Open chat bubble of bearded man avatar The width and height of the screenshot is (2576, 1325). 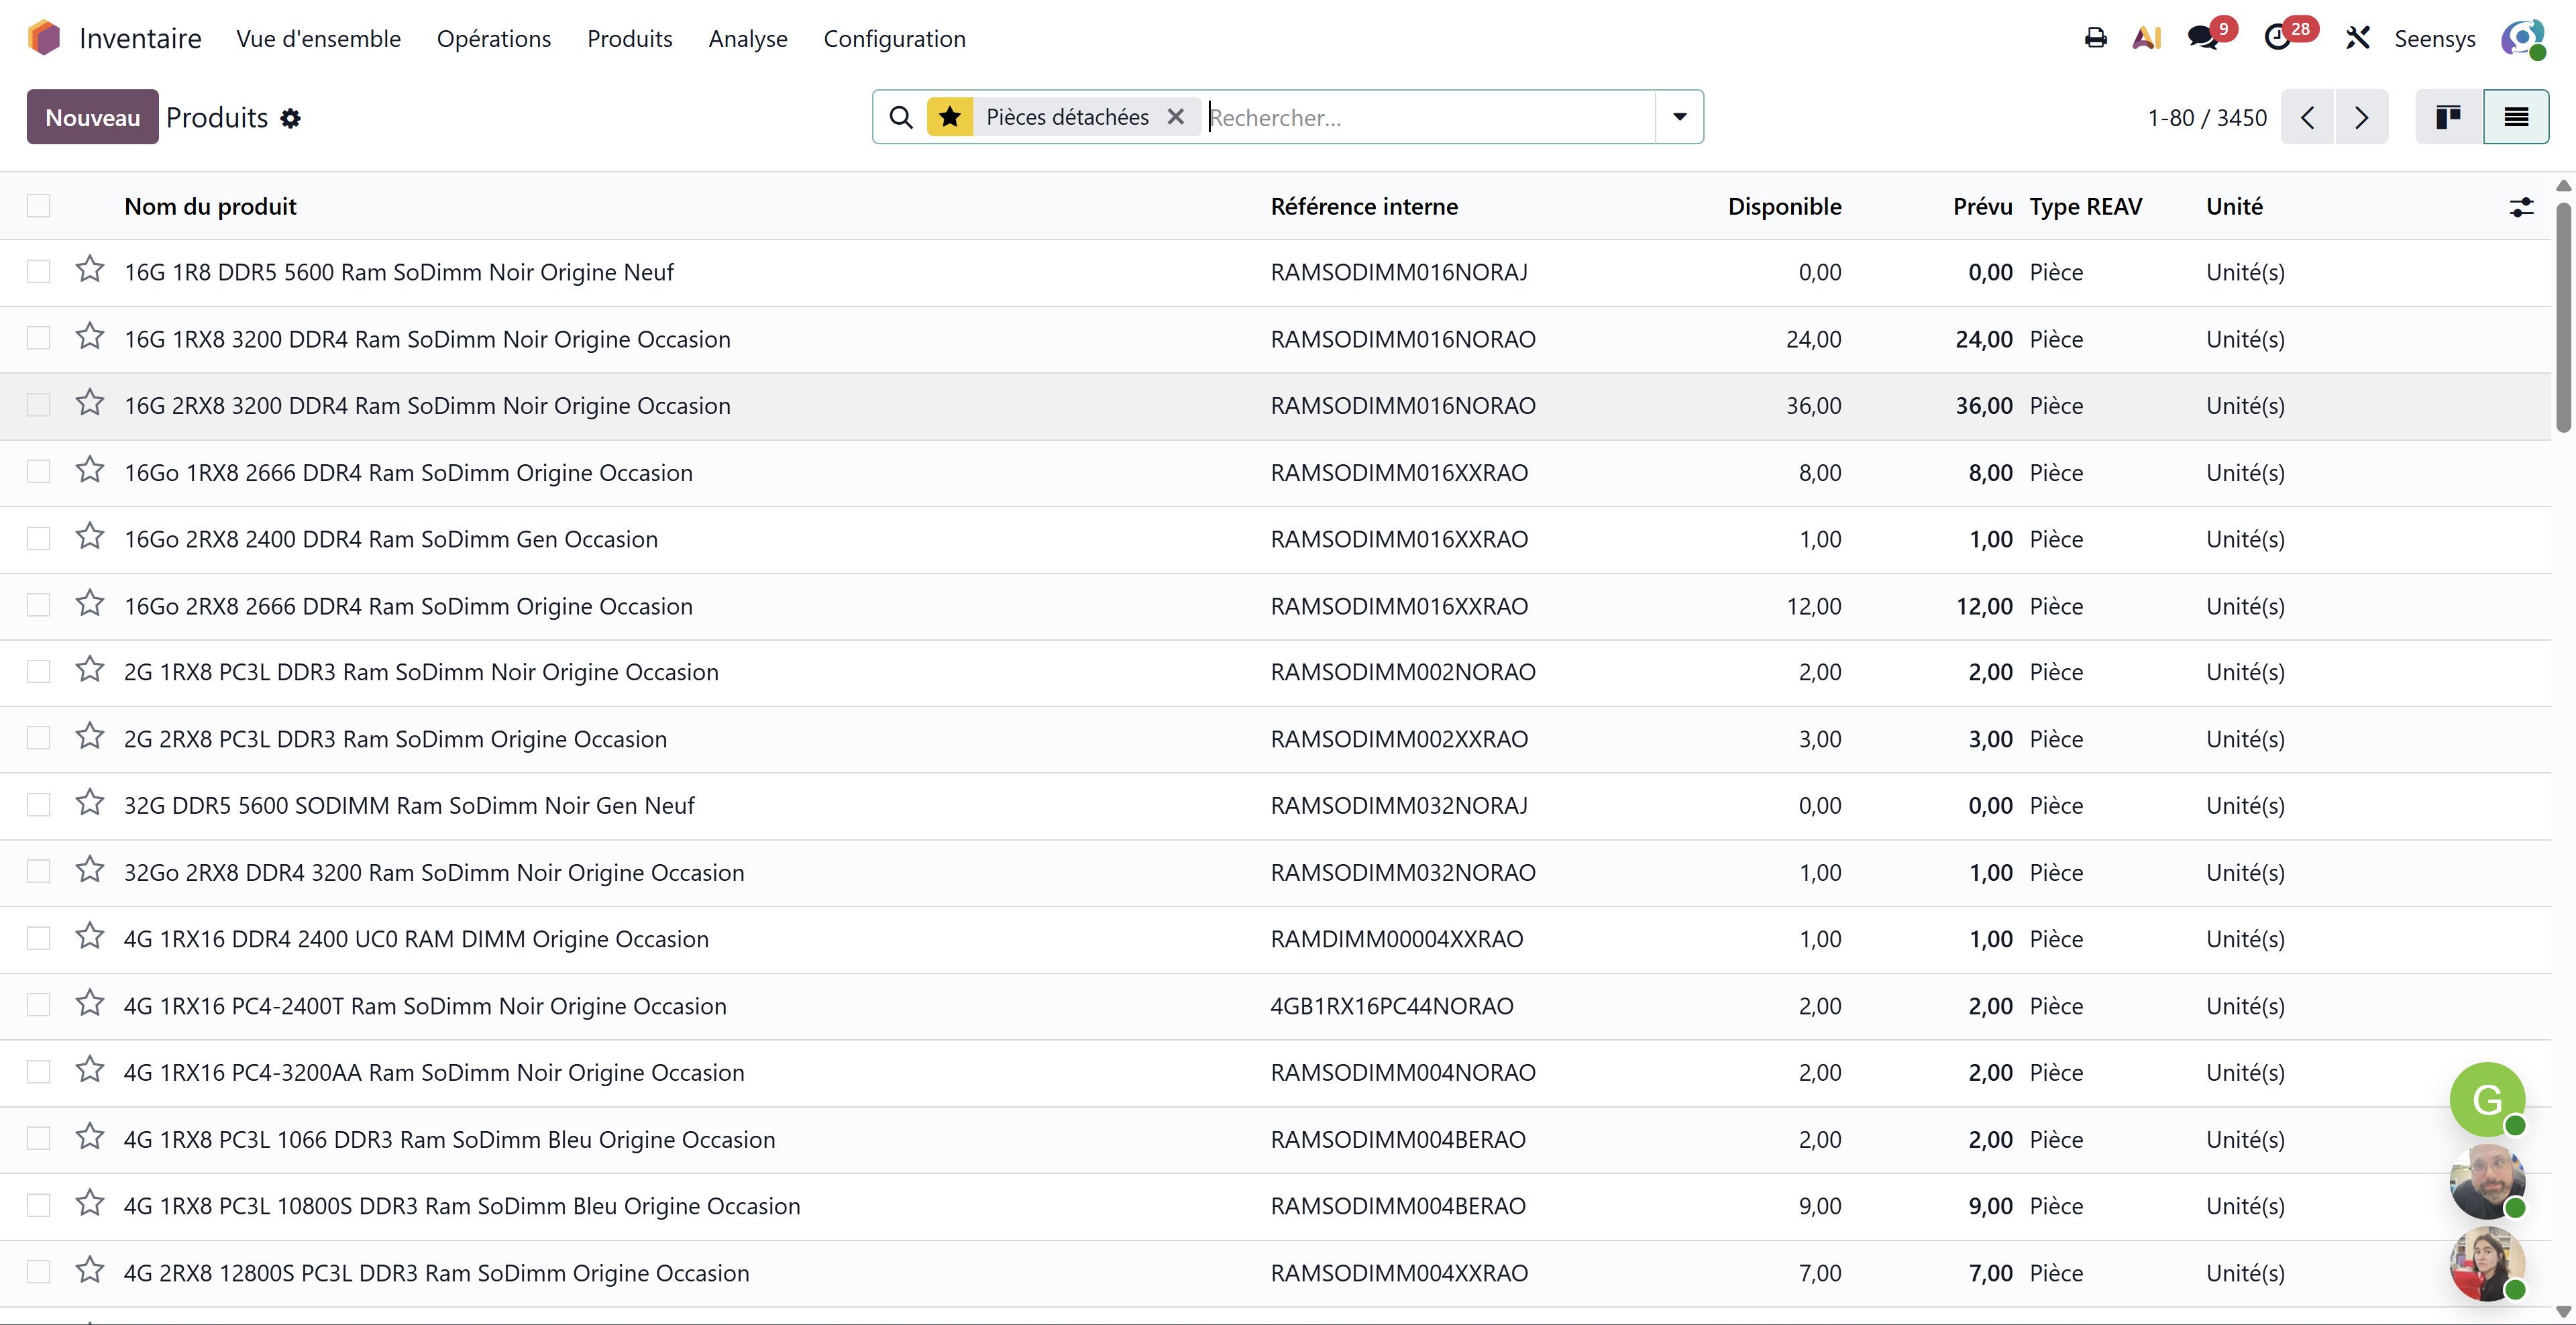click(x=2487, y=1182)
